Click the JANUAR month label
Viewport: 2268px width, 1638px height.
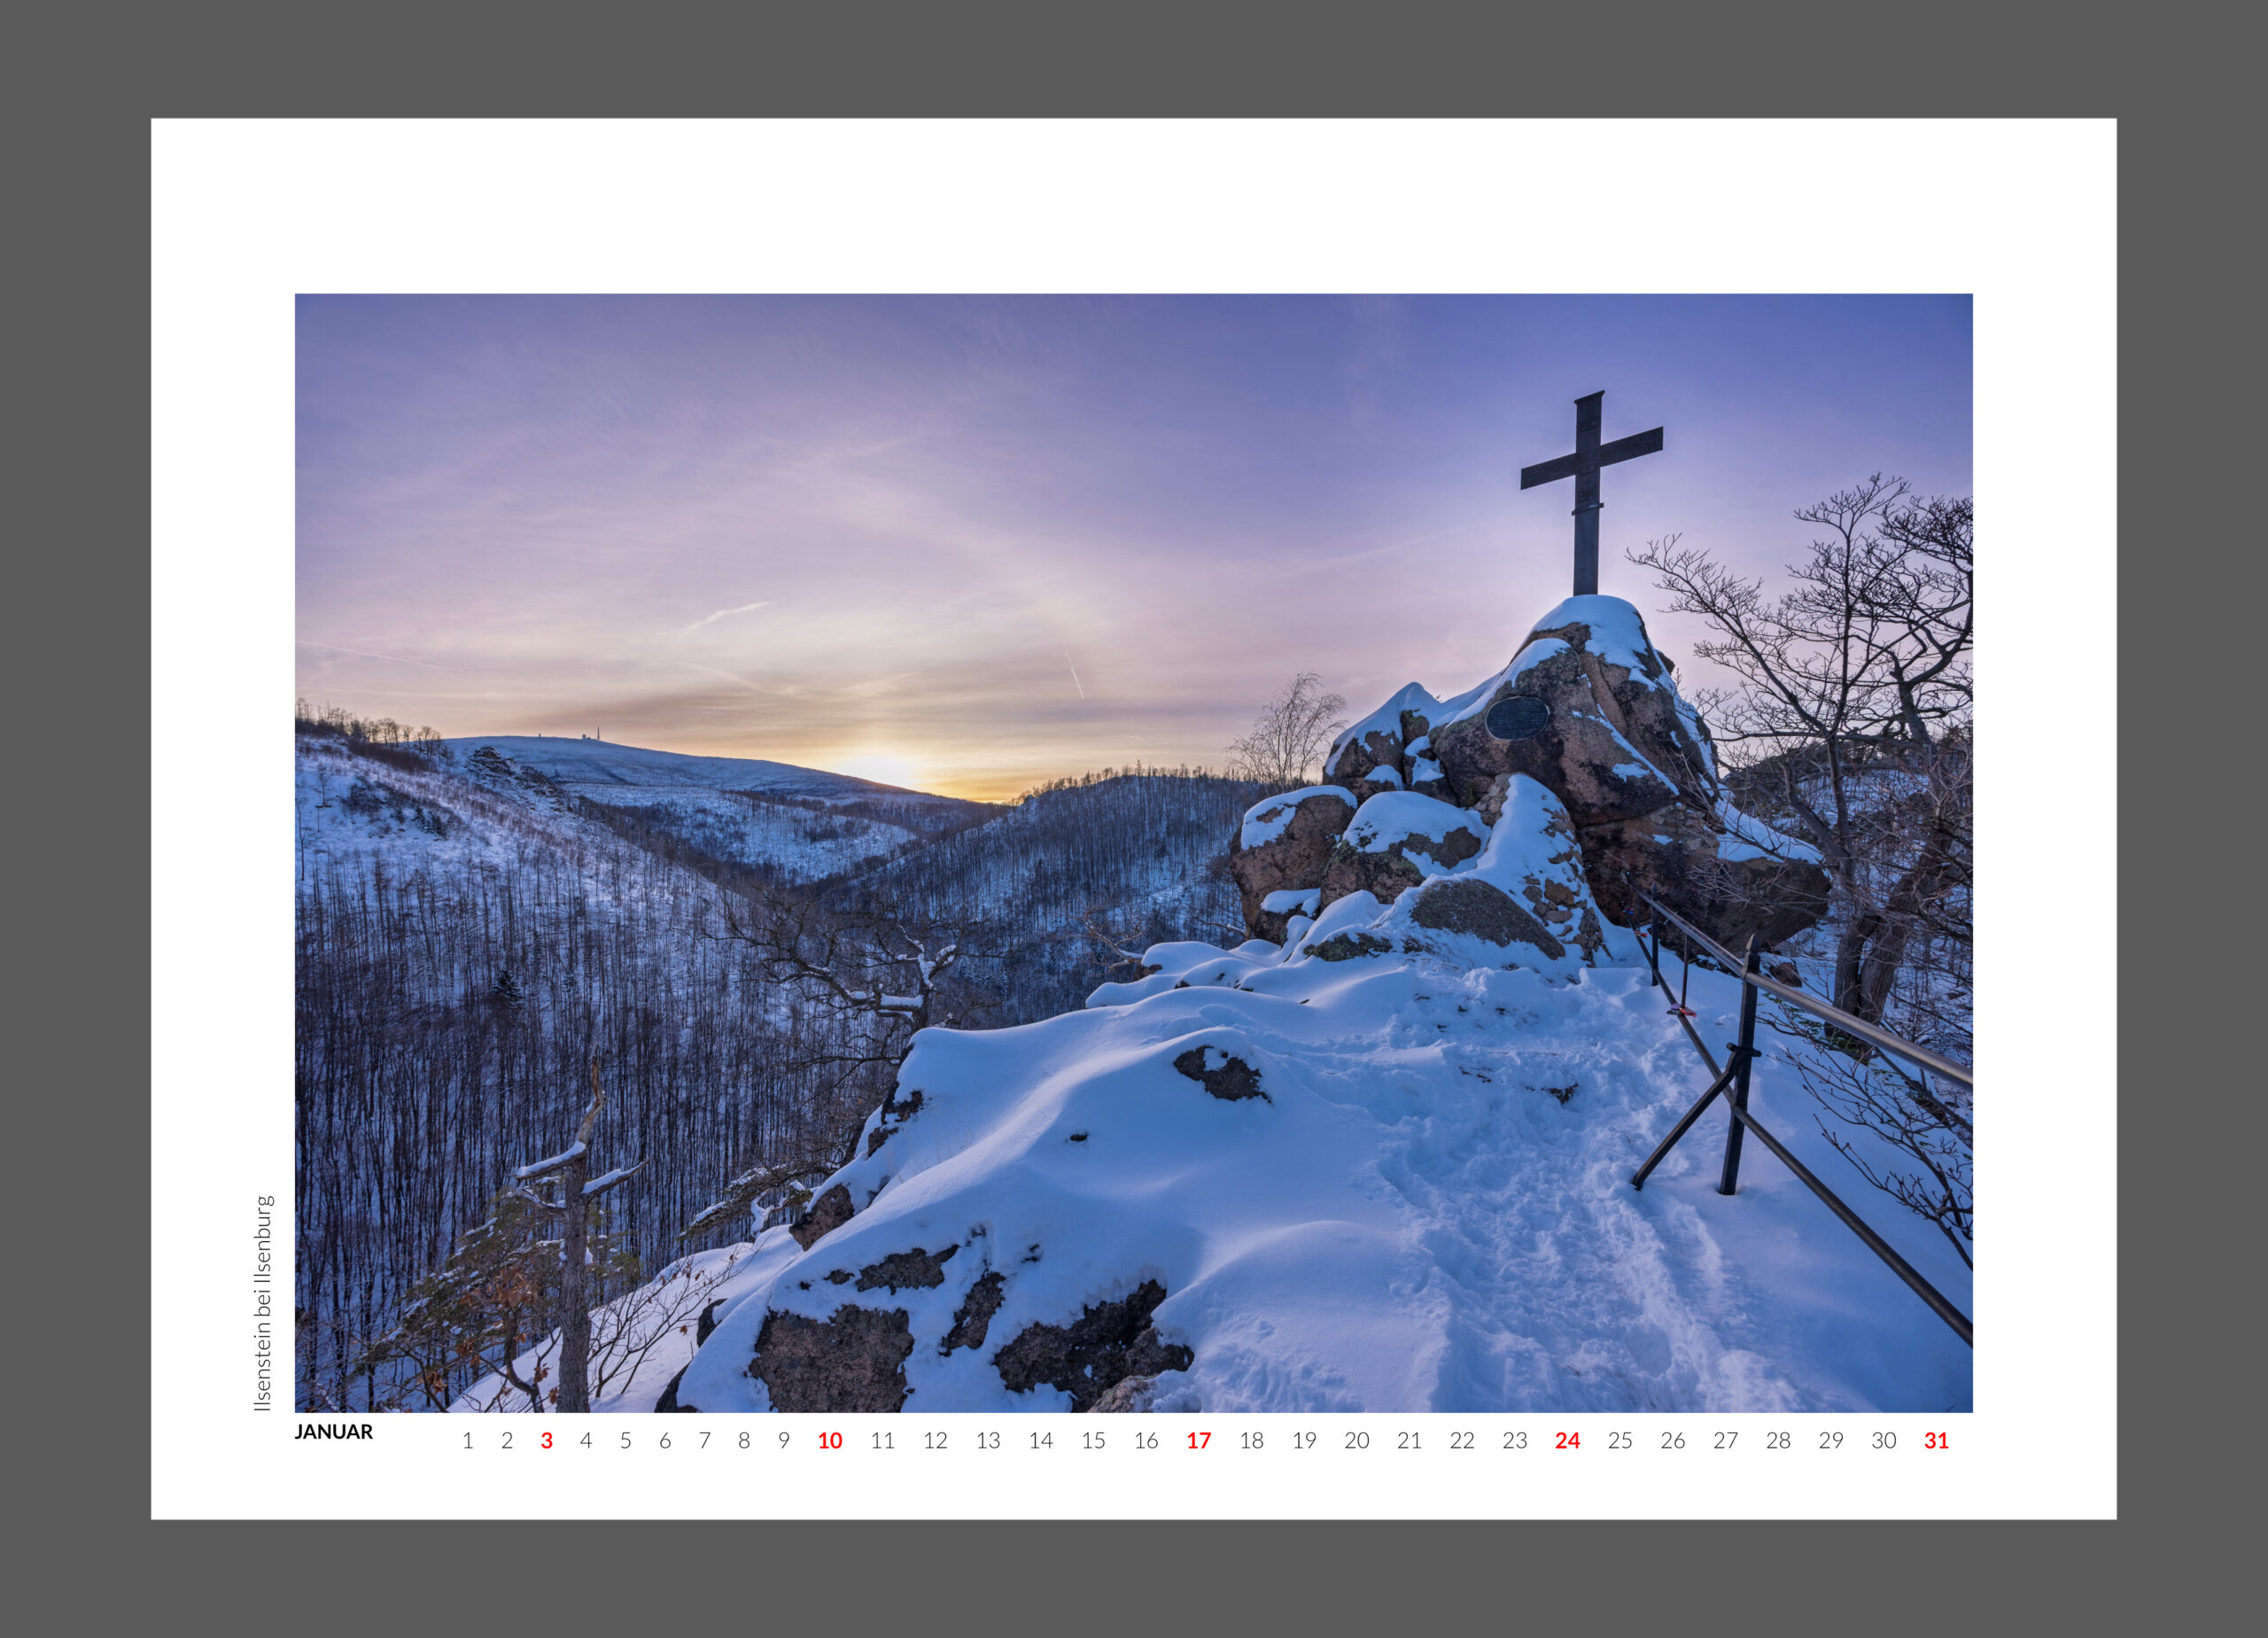click(x=333, y=1431)
